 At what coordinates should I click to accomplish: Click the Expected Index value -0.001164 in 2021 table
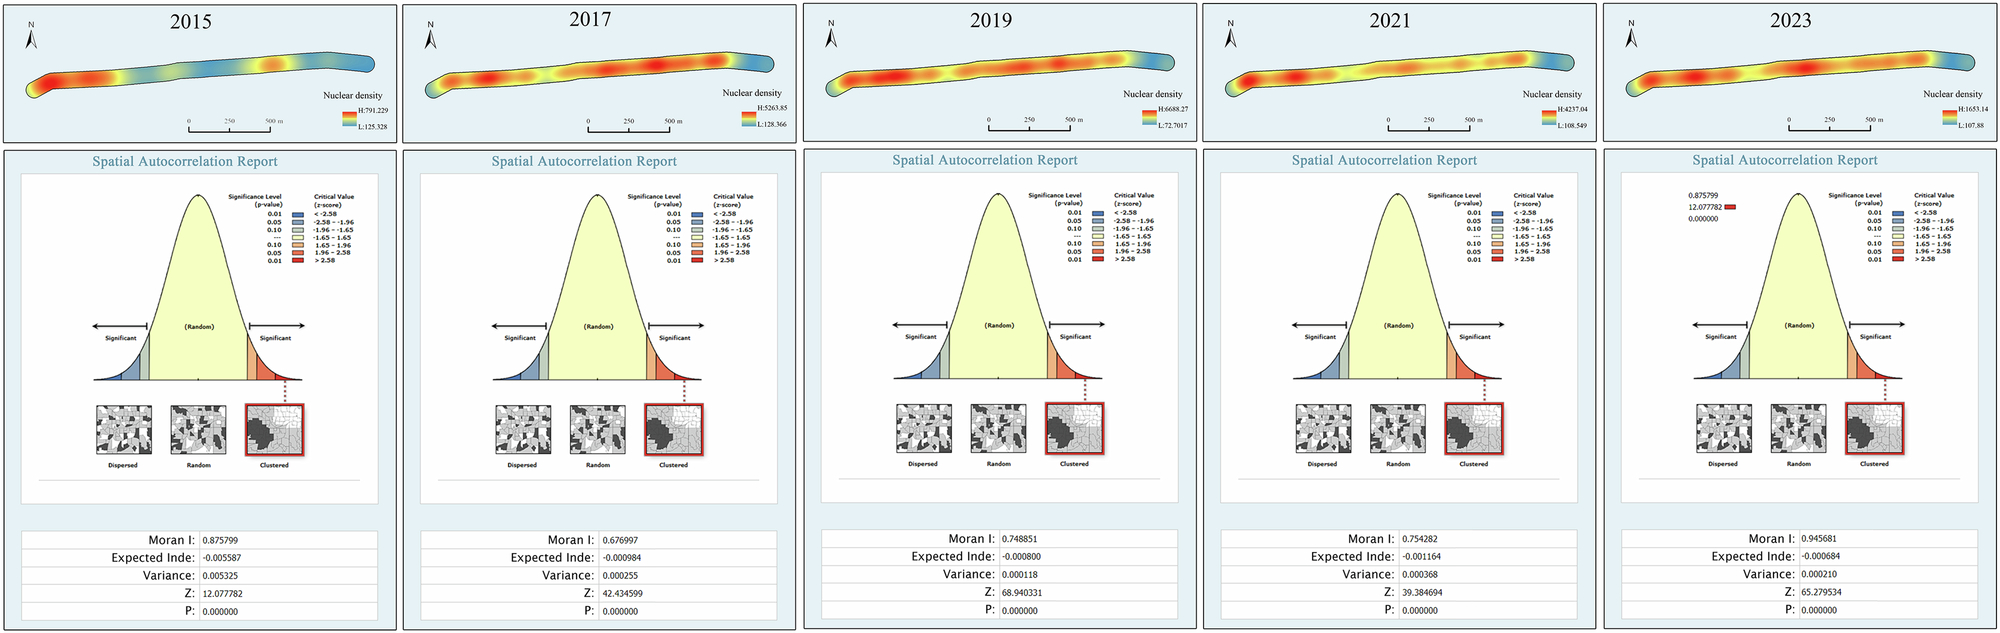1422,556
